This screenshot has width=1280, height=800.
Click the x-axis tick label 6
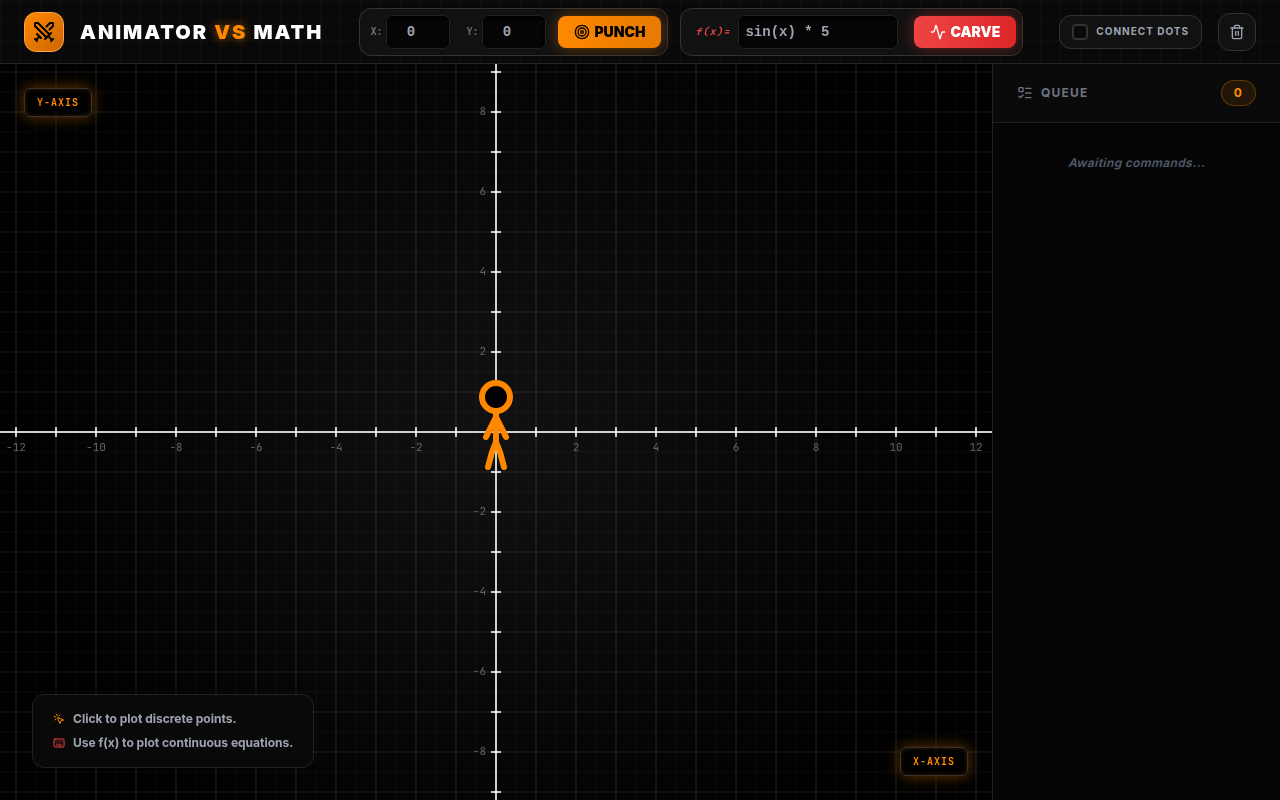736,447
